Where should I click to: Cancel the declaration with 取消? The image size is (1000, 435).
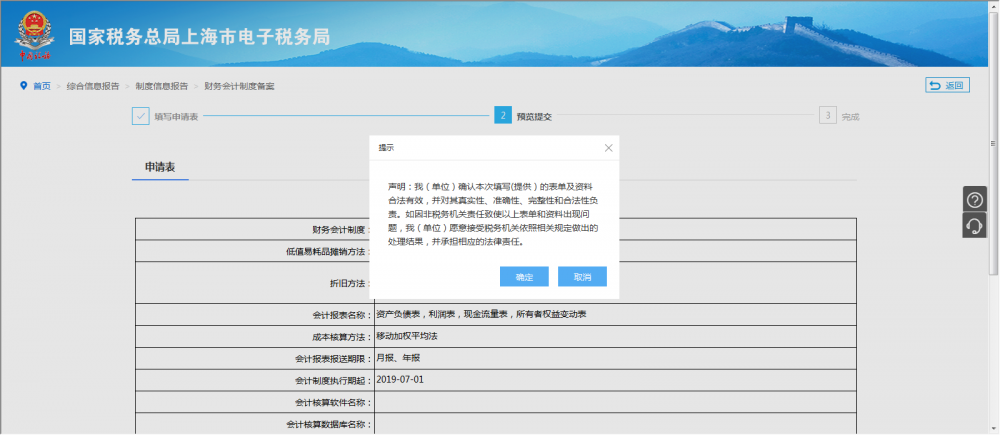pos(582,277)
